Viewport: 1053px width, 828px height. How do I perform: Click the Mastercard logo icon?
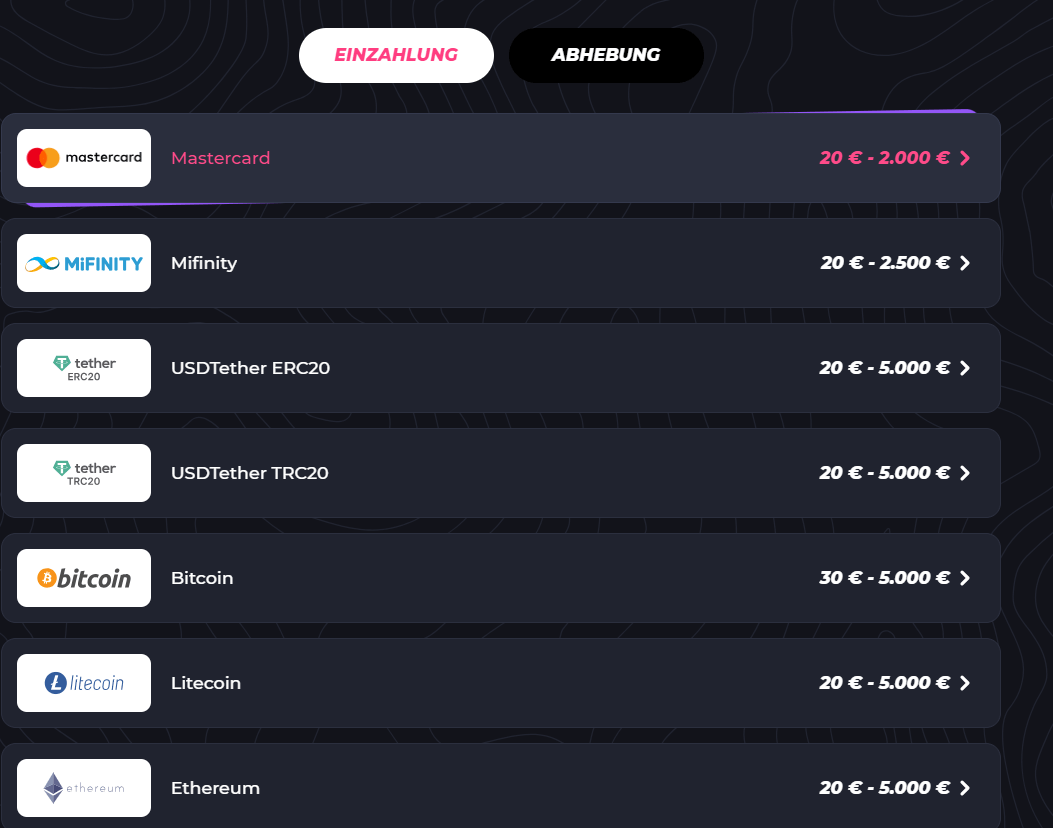pos(84,158)
